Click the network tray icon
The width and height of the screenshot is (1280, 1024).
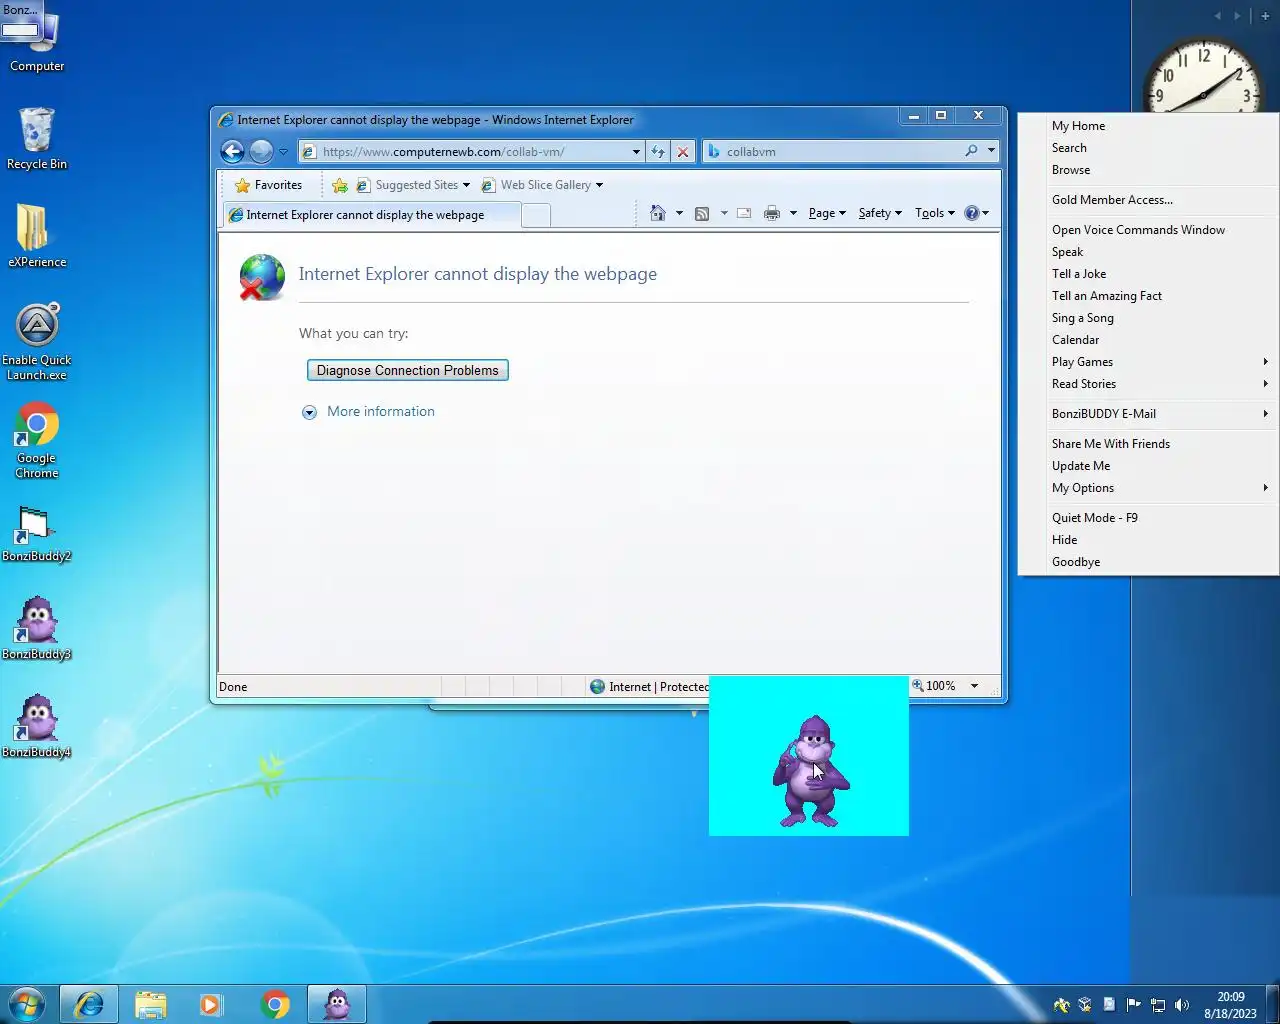point(1157,1005)
